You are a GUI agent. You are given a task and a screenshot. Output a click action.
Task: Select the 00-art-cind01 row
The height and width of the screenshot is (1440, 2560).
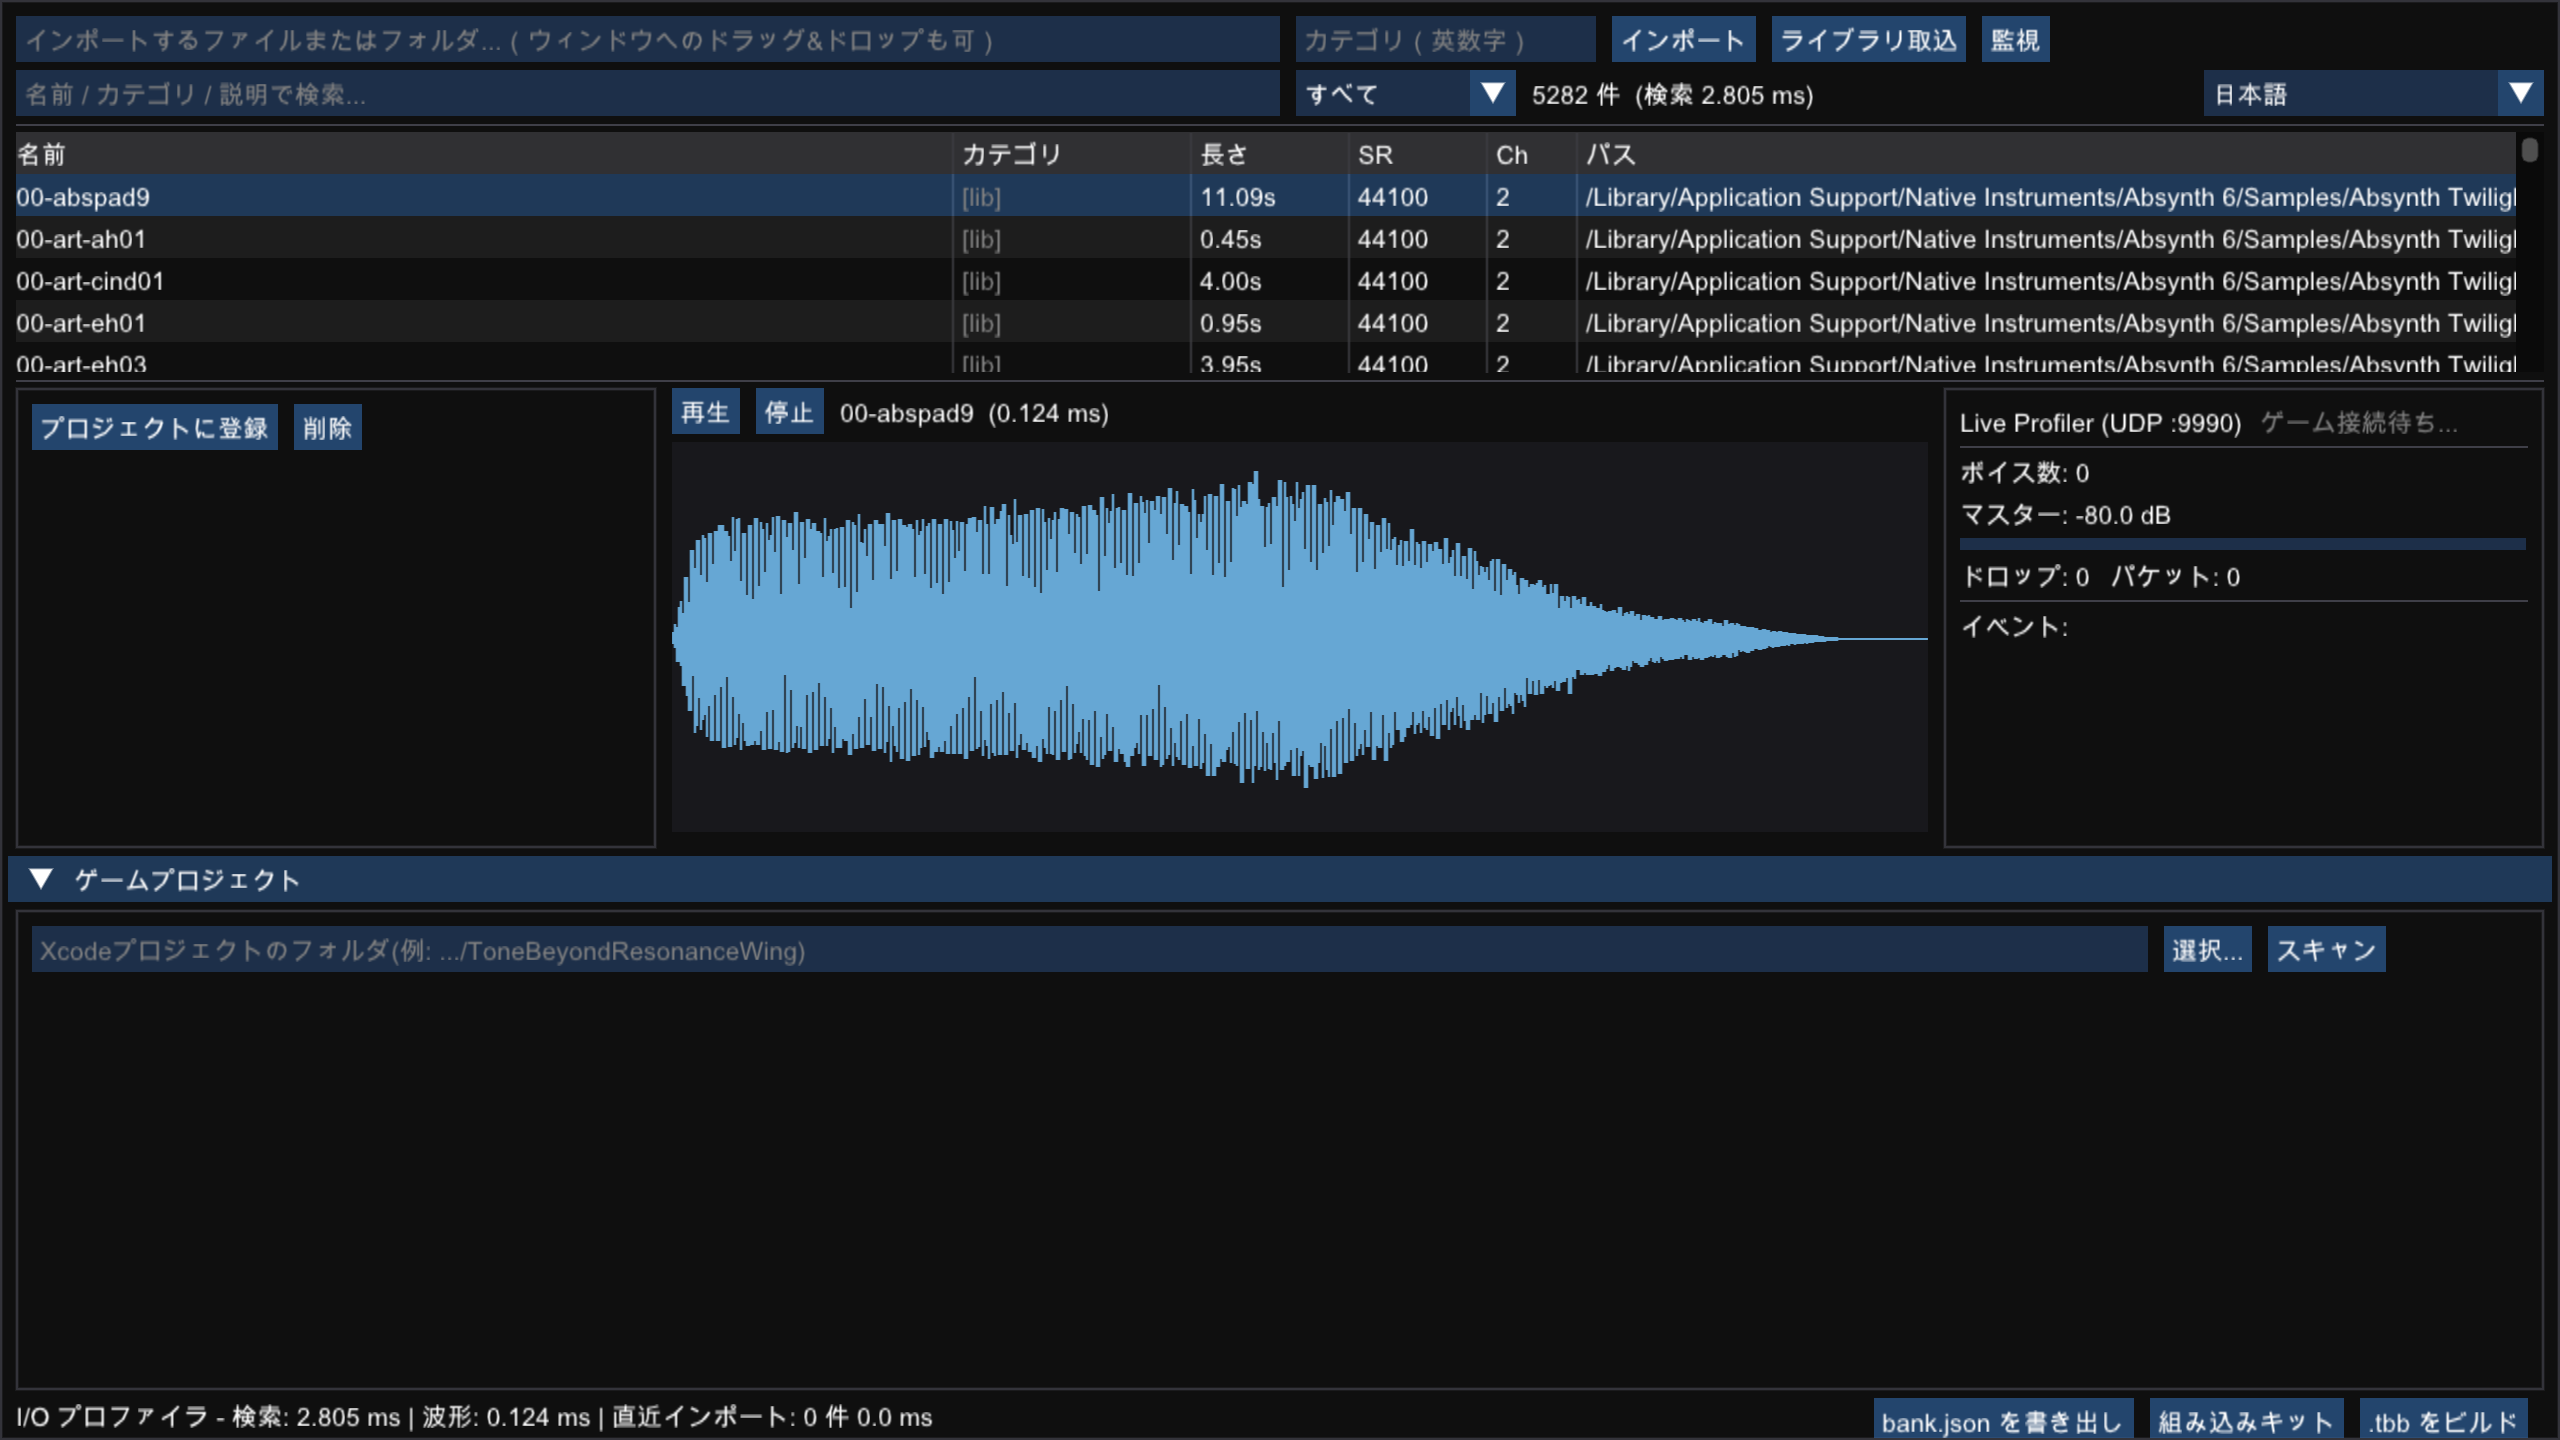(x=1265, y=281)
